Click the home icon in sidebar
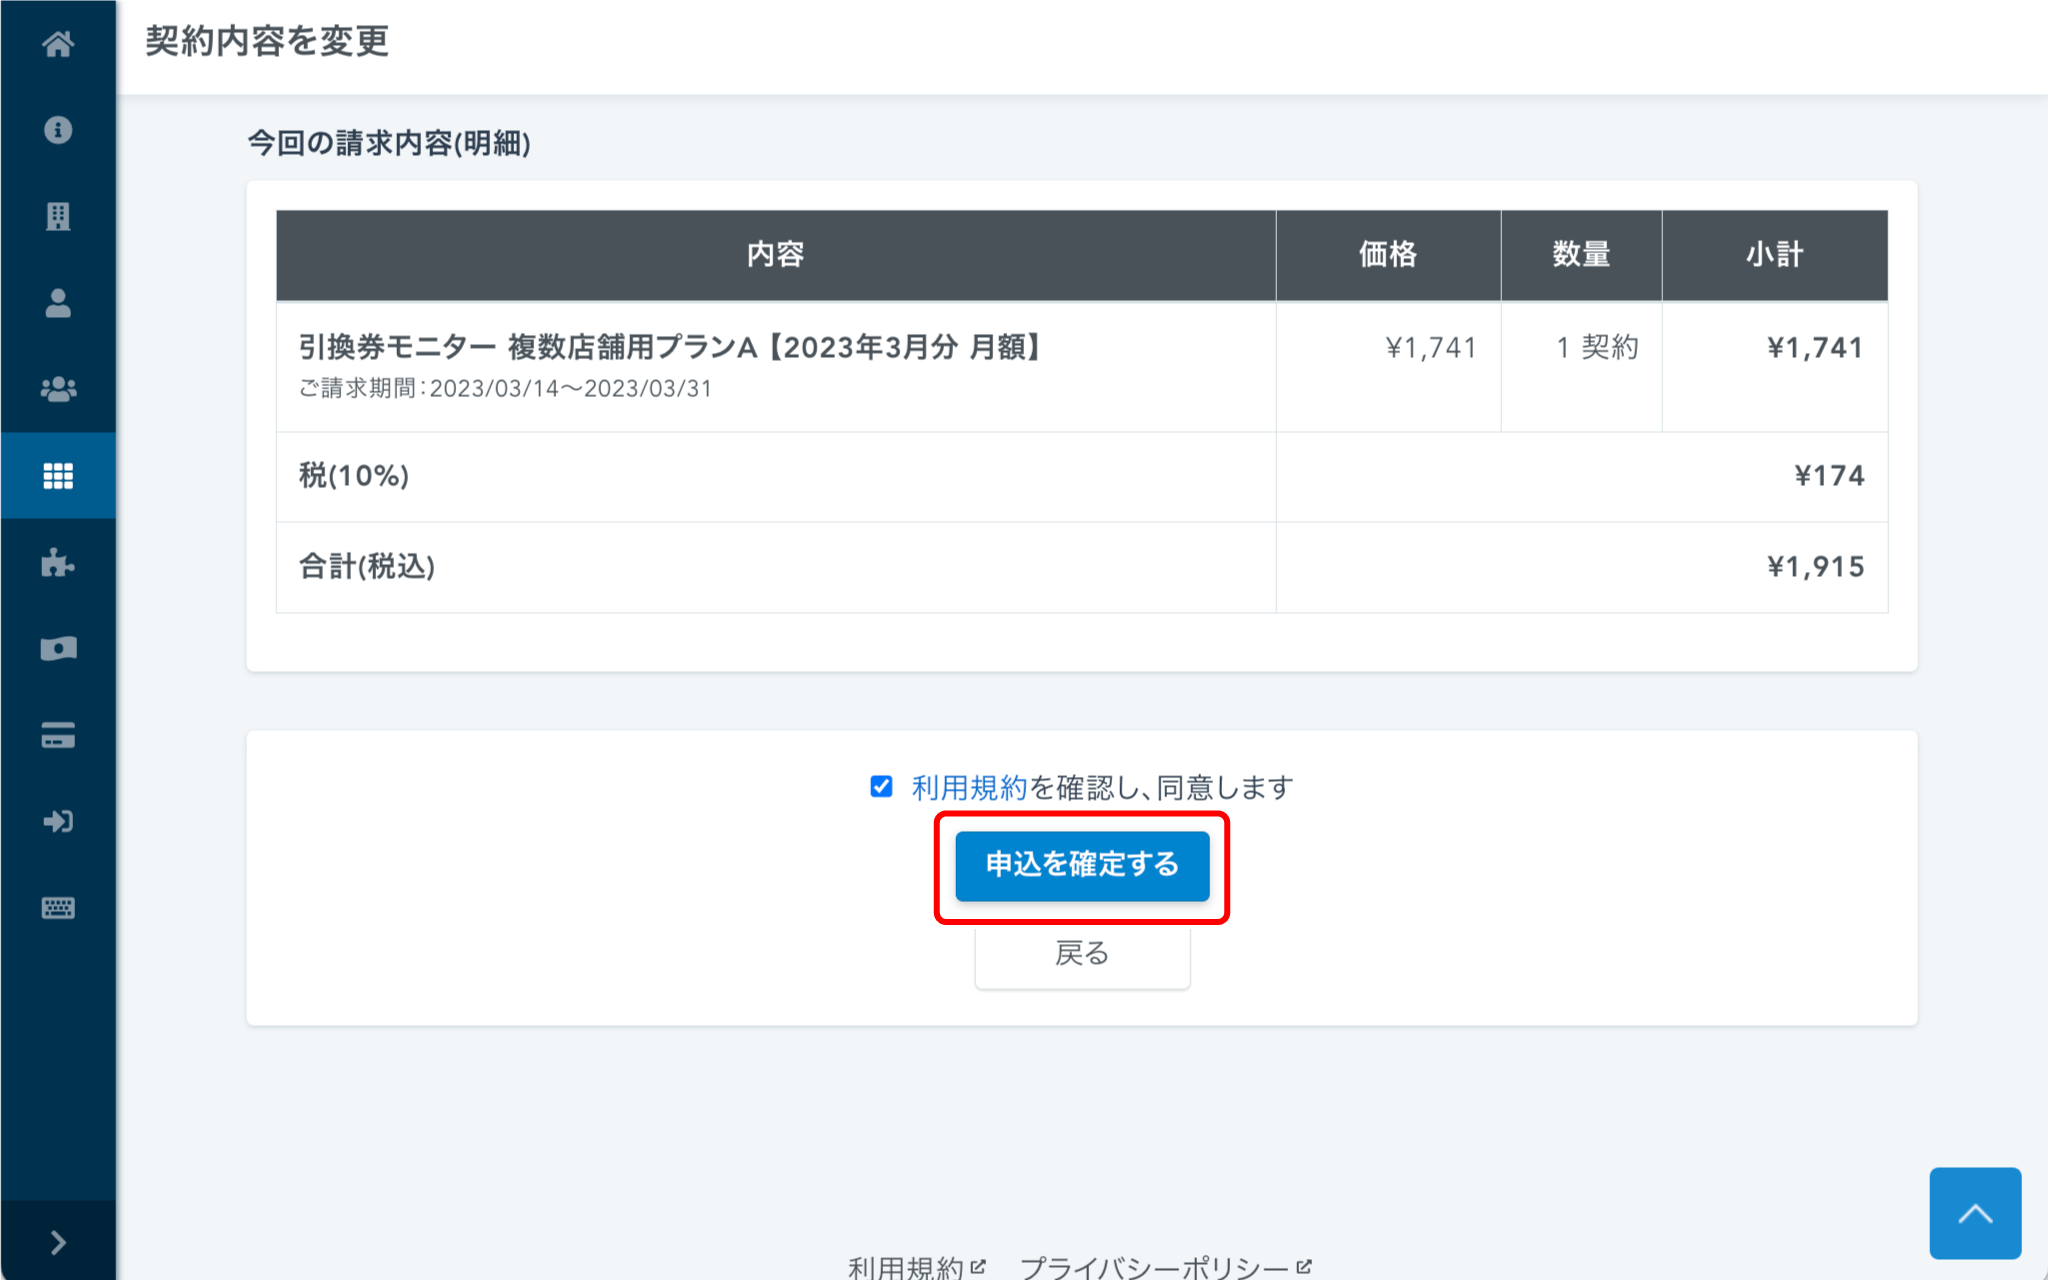This screenshot has height=1280, width=2048. click(x=58, y=44)
